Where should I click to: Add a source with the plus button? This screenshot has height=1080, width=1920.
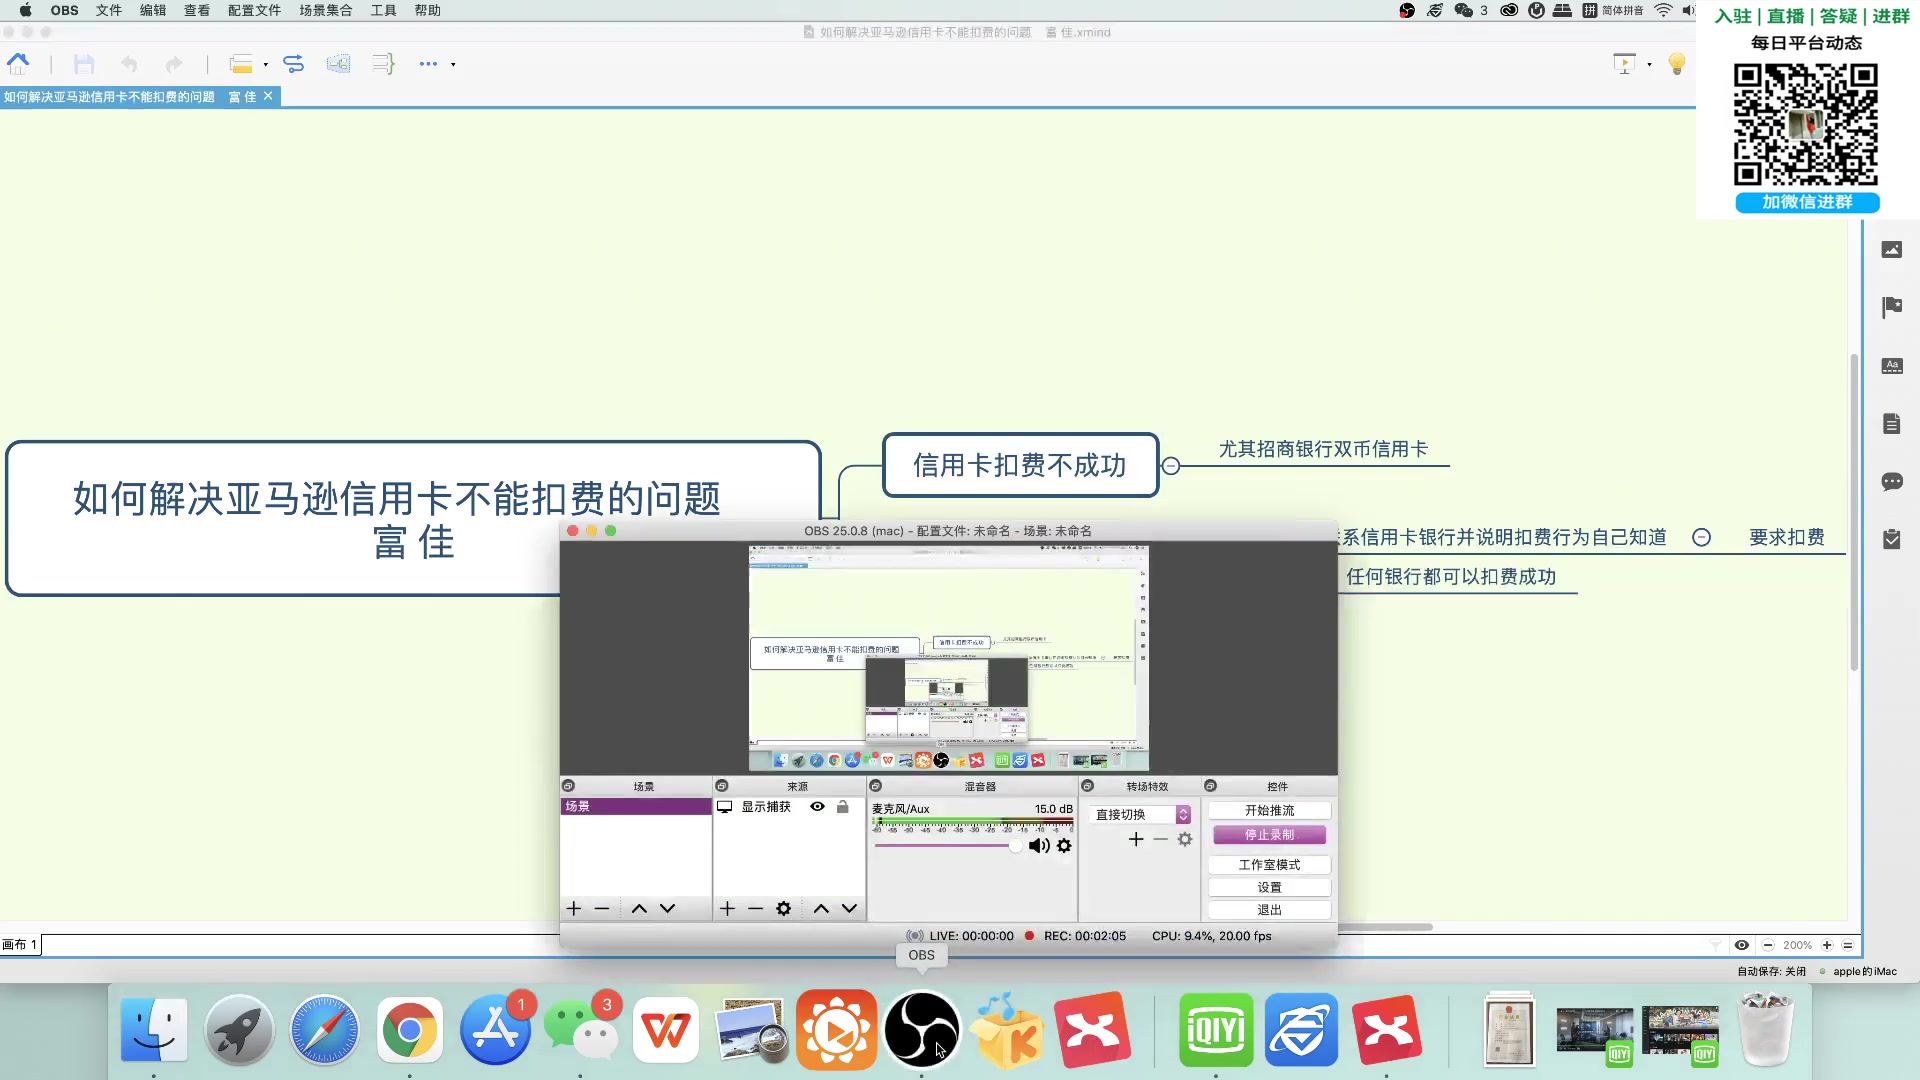(x=727, y=908)
